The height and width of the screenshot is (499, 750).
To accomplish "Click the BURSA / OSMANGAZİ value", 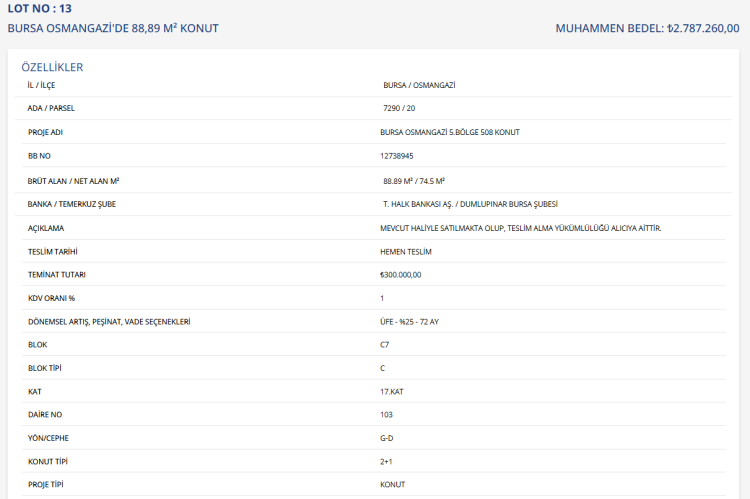I will [x=419, y=85].
